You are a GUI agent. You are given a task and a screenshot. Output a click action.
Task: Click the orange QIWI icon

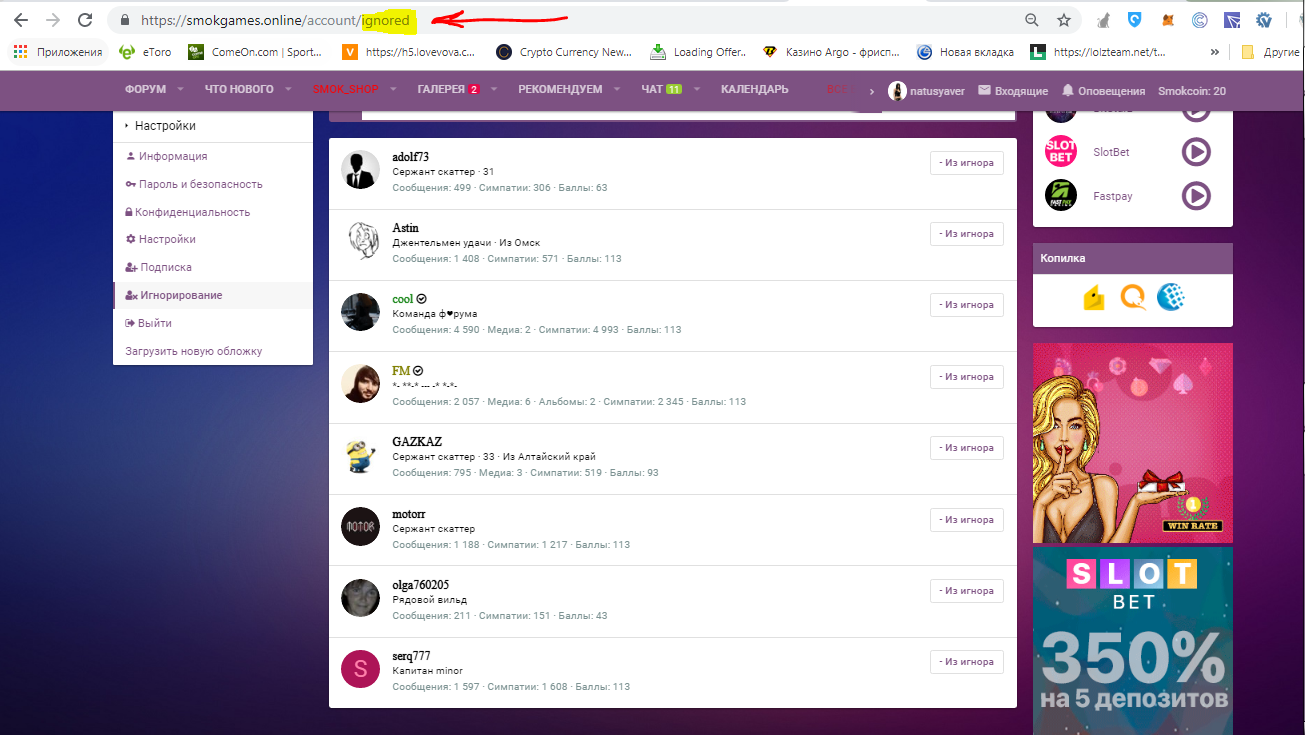pos(1133,297)
